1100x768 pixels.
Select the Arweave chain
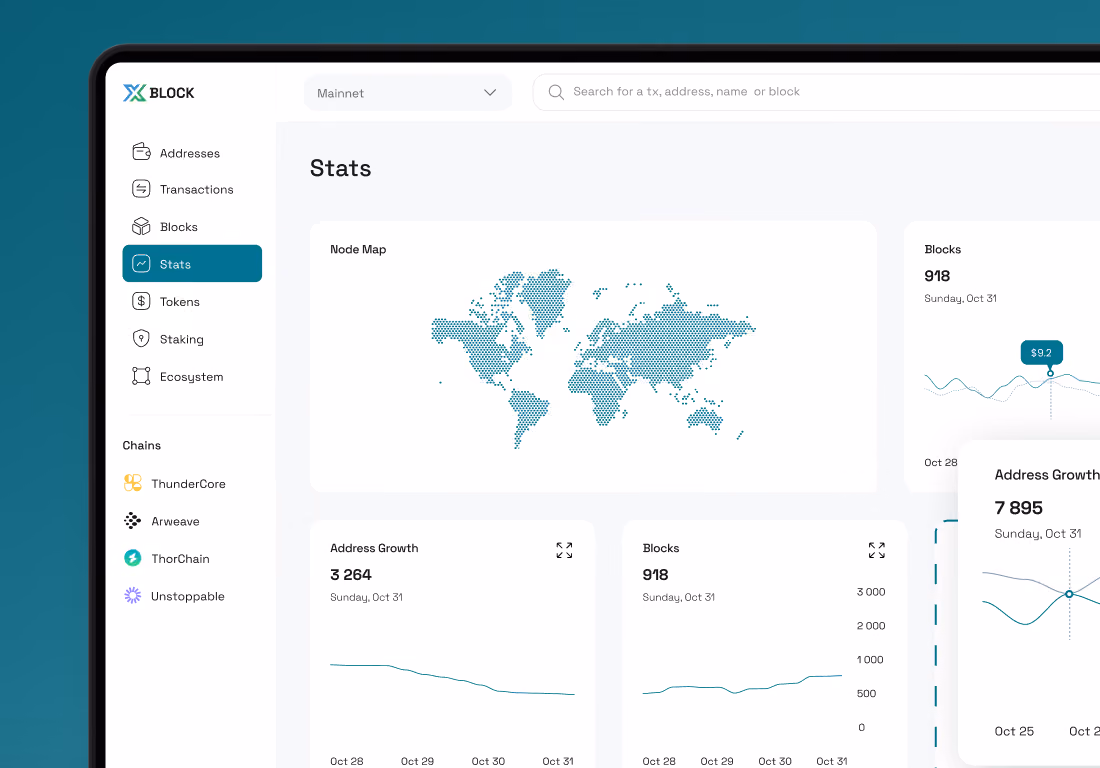coord(162,521)
